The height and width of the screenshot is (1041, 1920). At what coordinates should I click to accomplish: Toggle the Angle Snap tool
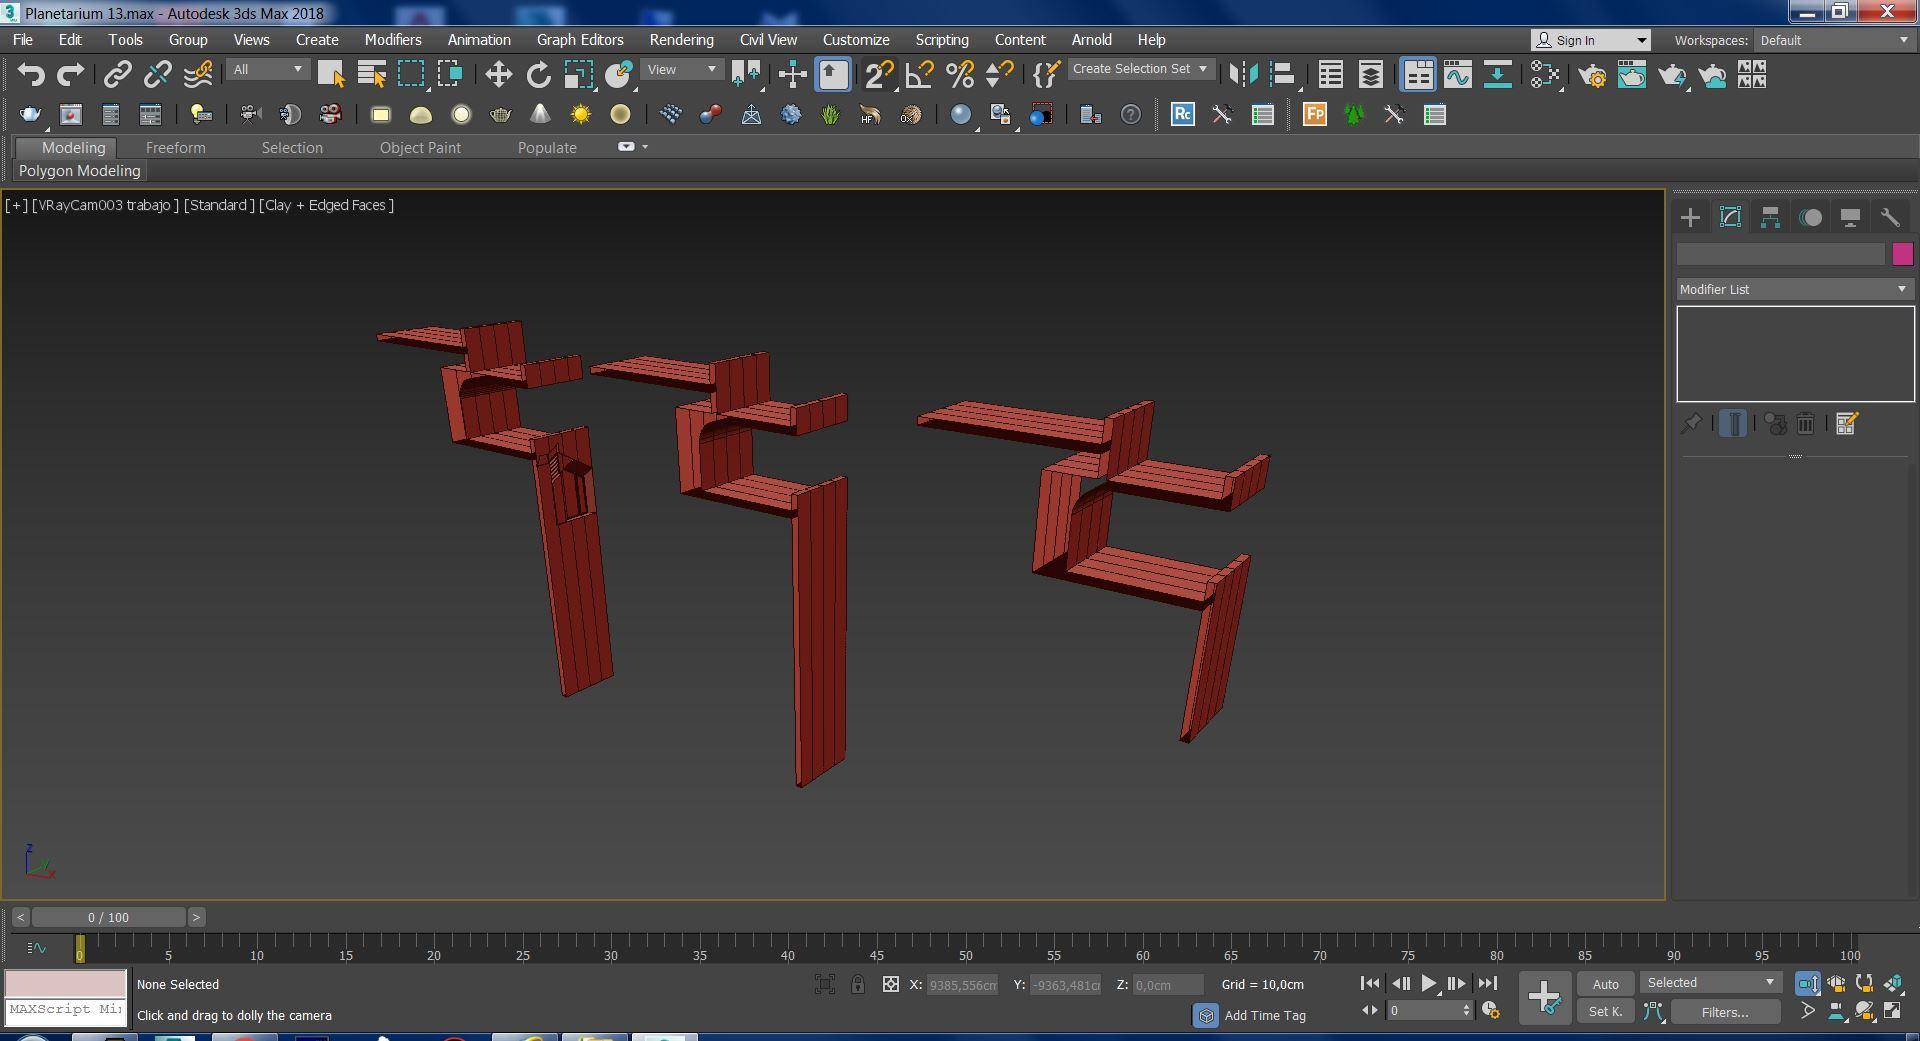(x=919, y=75)
